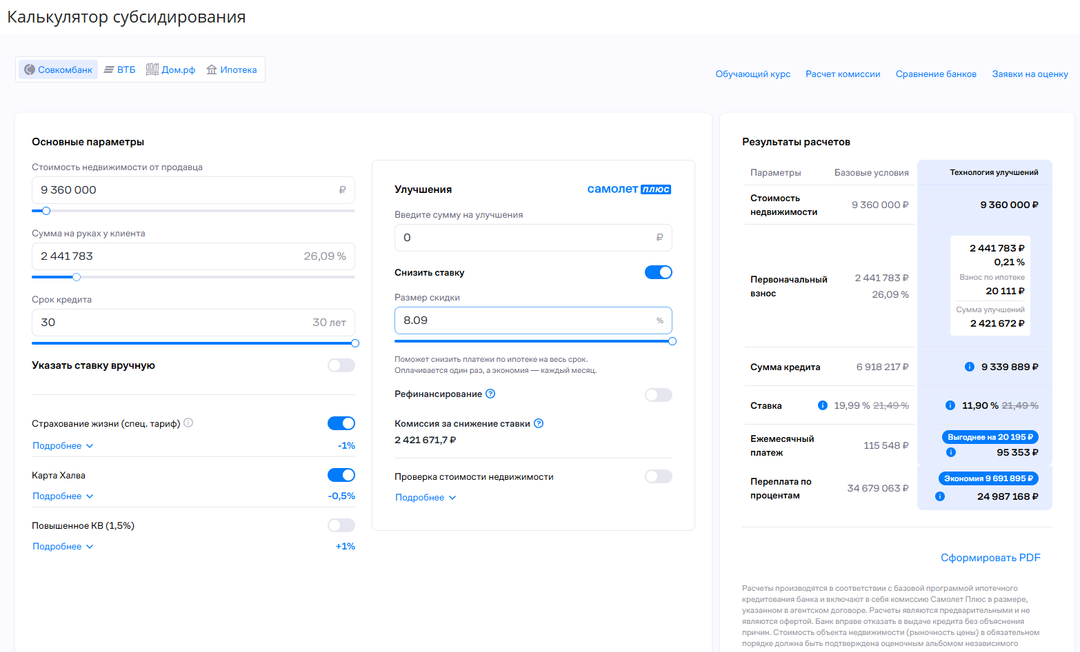Click info icon beside base rate 19,99 %

(823, 405)
